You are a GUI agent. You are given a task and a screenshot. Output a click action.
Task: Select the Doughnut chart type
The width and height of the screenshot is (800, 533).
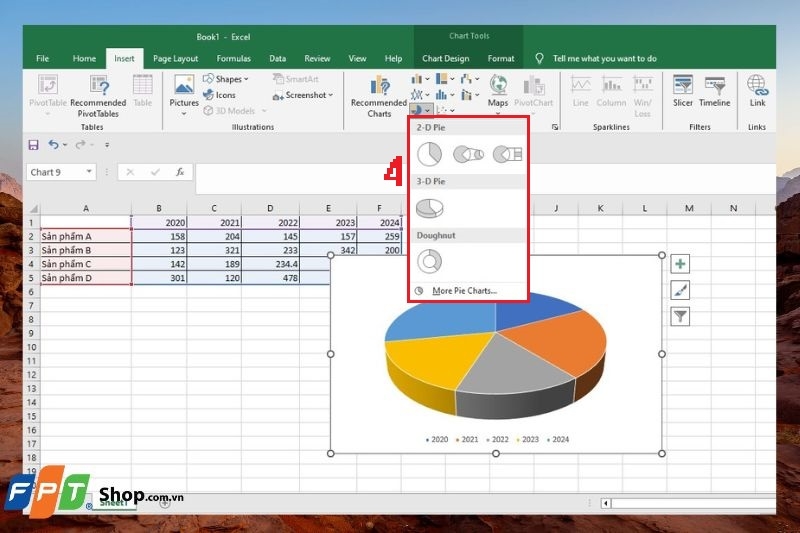(430, 261)
